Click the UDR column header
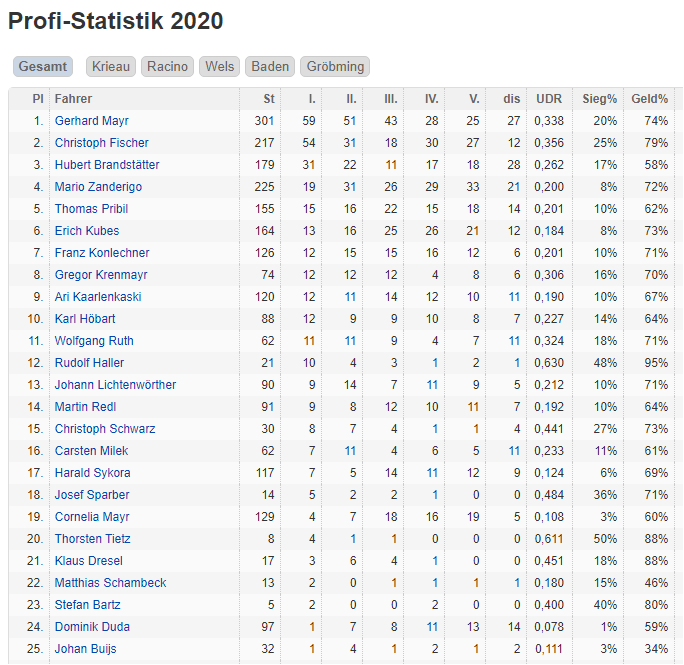This screenshot has width=684, height=665. [549, 99]
